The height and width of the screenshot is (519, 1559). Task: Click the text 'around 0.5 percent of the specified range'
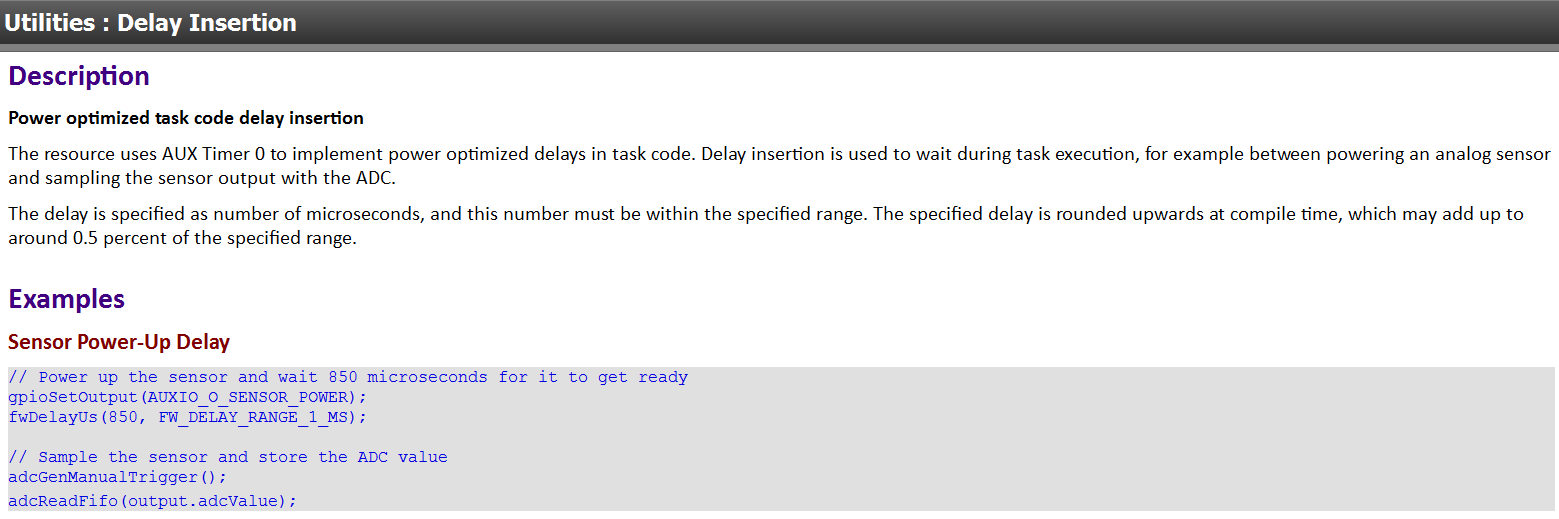180,239
